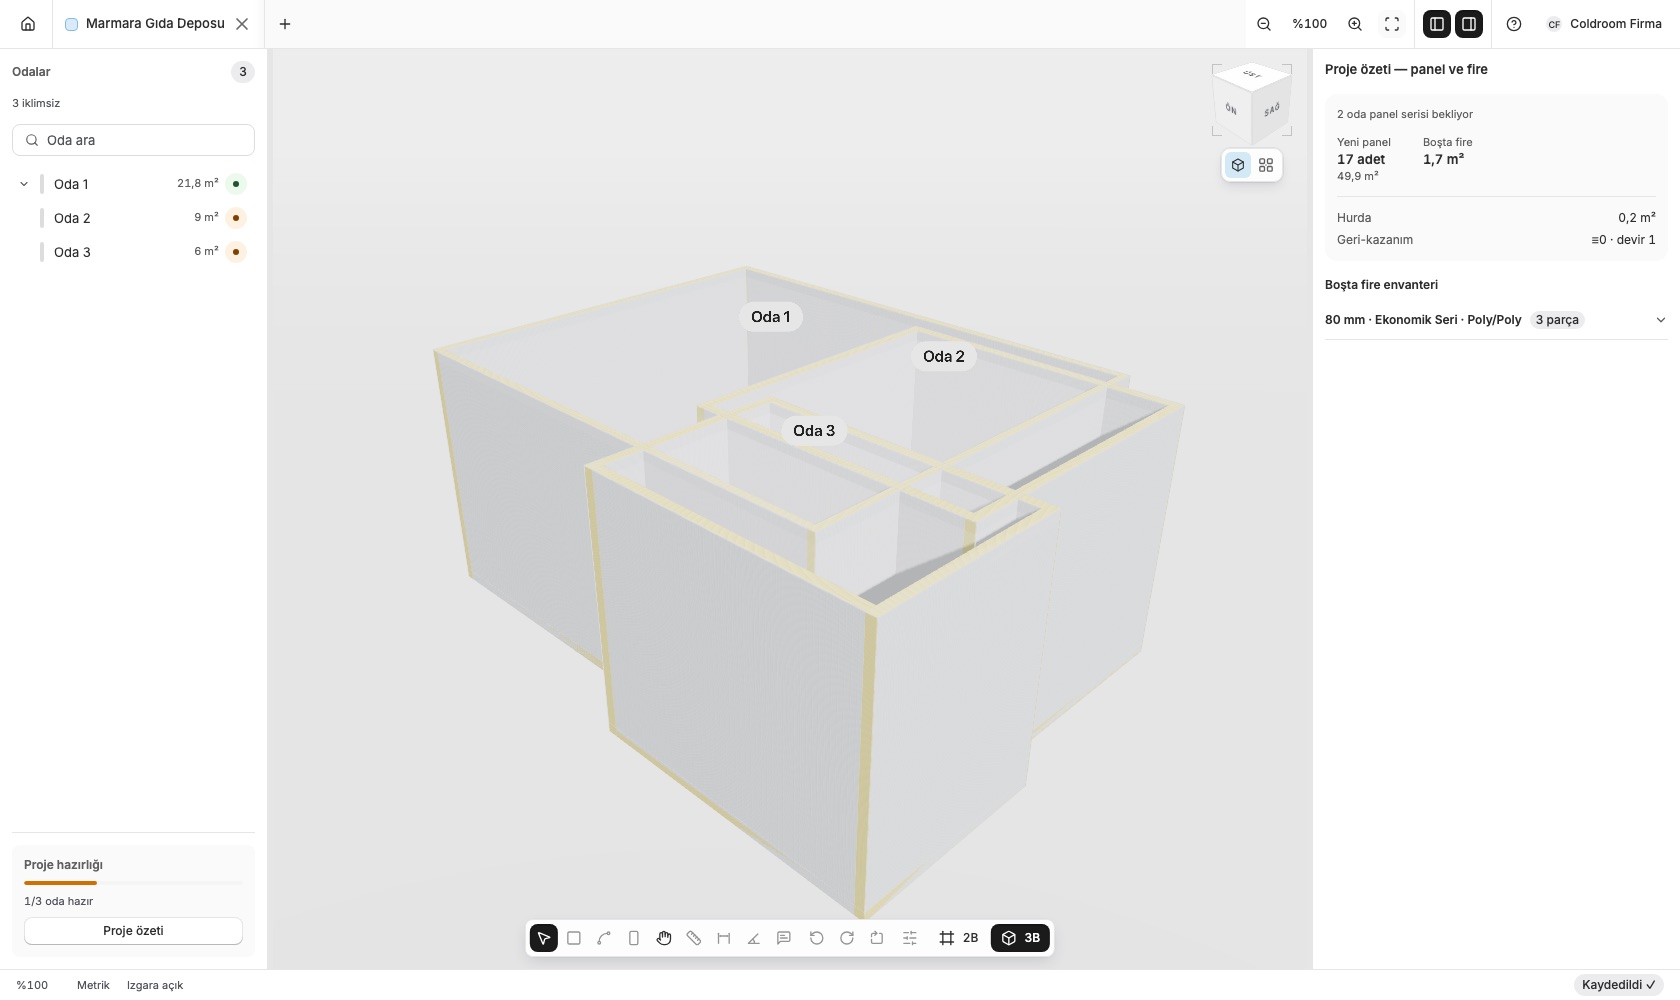Open the Coldroom Firma account menu
The image size is (1680, 1000).
point(1604,24)
